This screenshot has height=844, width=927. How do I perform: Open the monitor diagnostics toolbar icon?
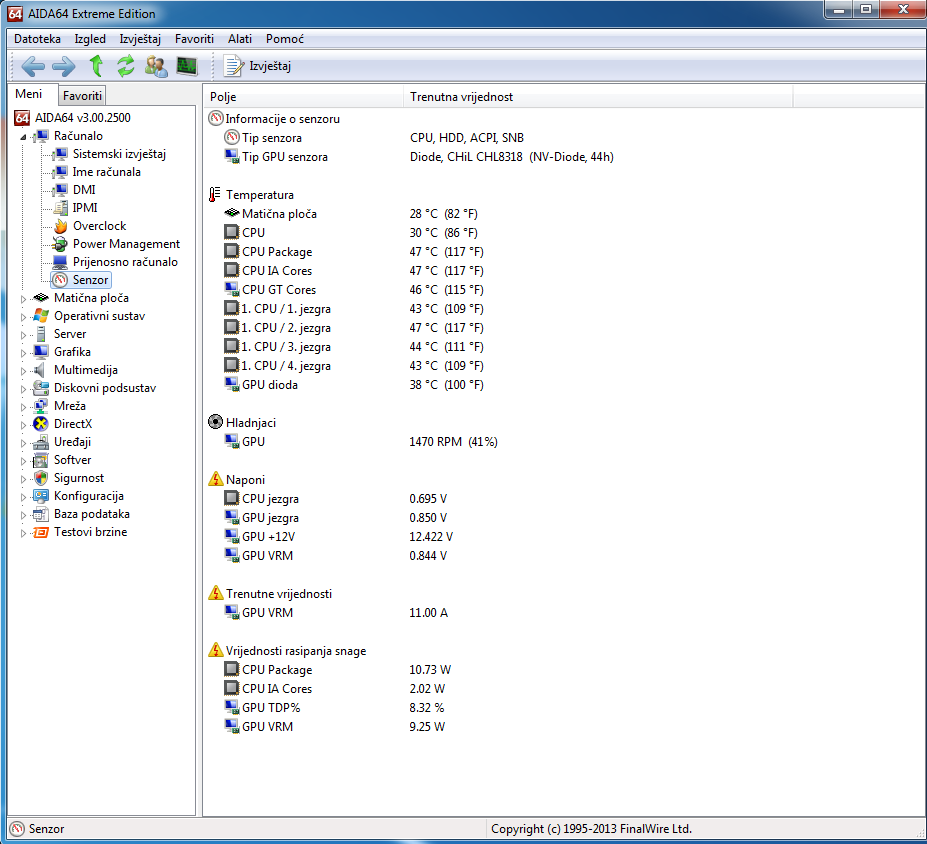tap(187, 66)
